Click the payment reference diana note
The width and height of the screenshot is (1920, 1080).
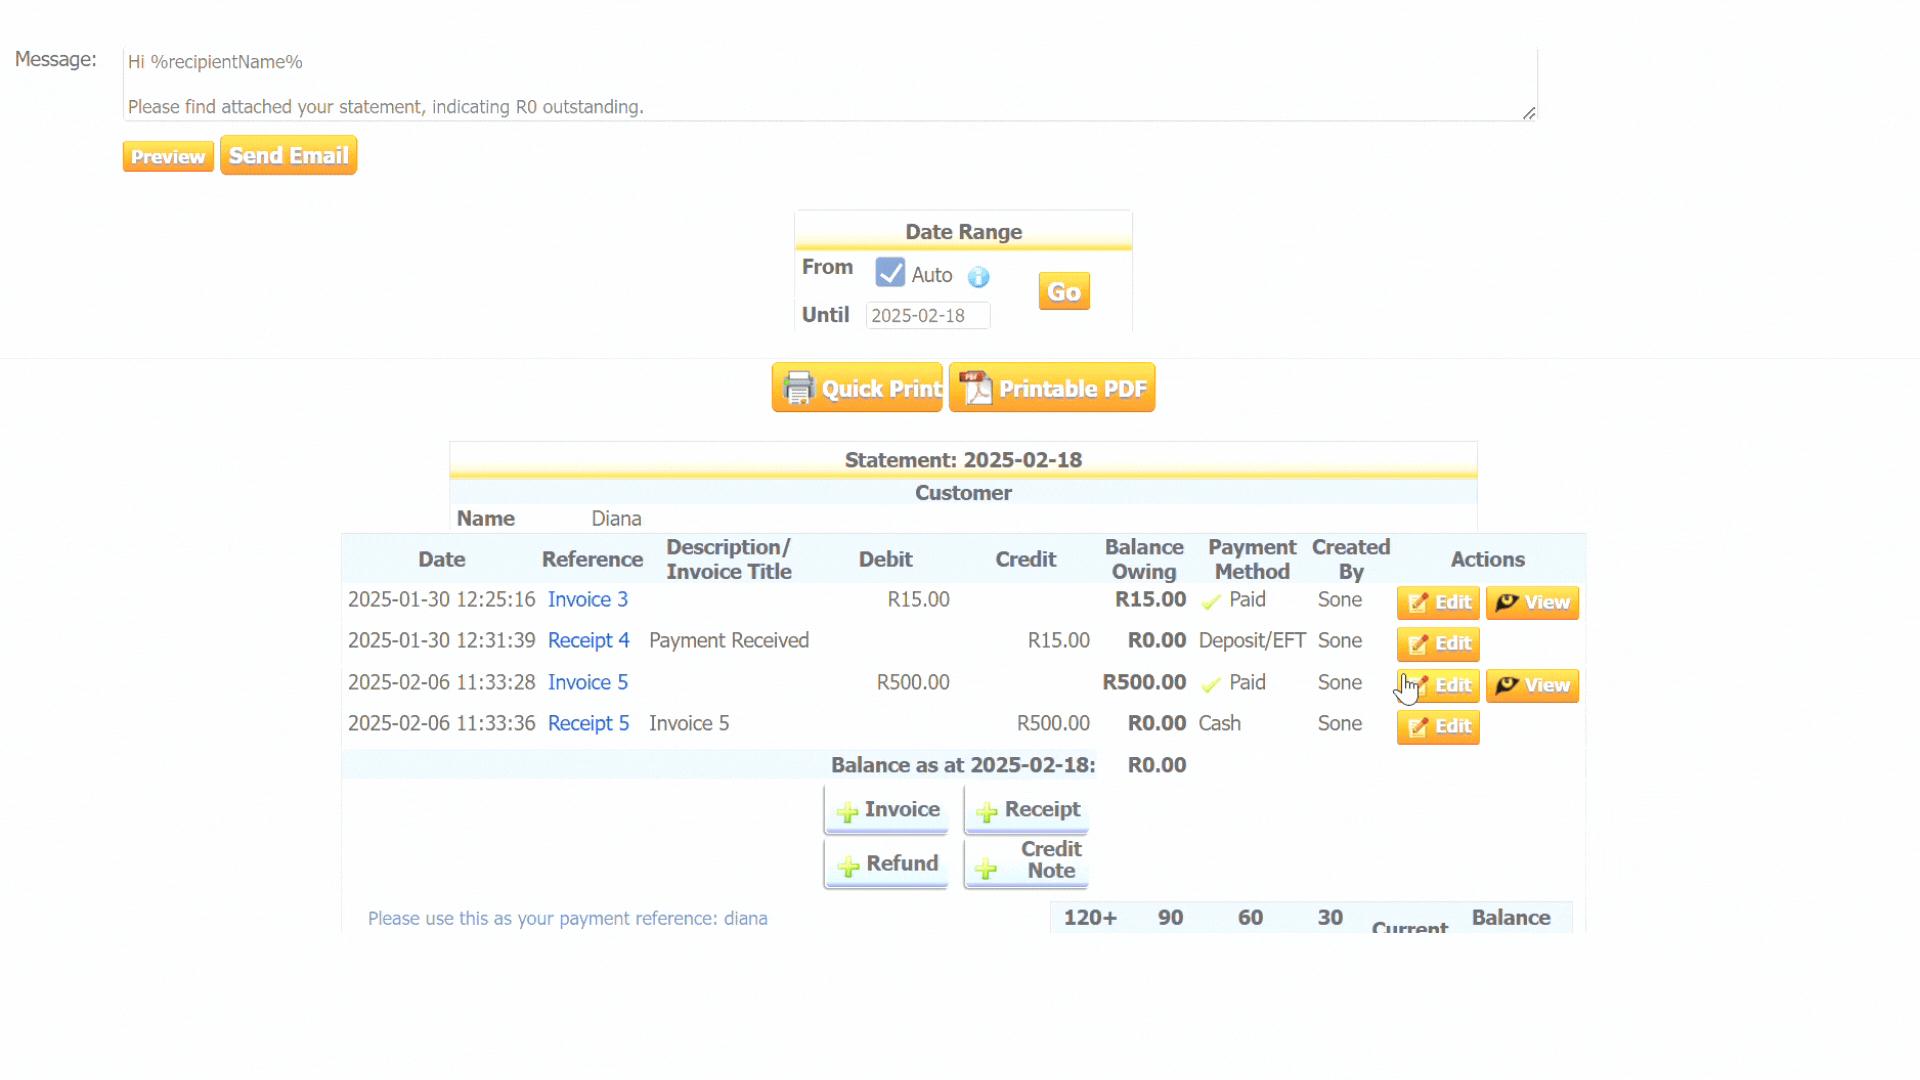point(567,918)
